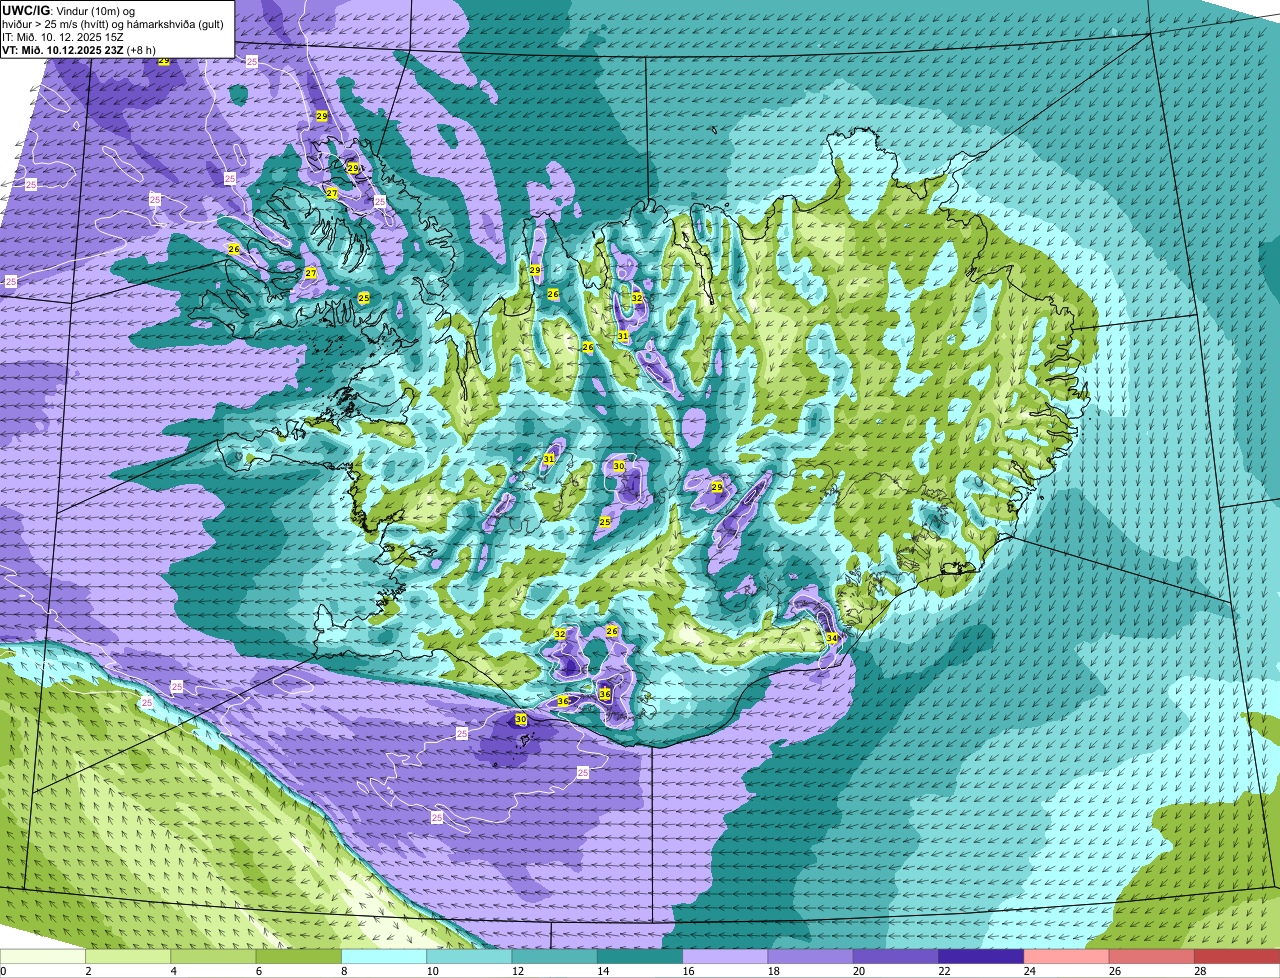The image size is (1280, 978).
Task: Click the pink swatch between 24 and 26
Action: tap(1066, 957)
